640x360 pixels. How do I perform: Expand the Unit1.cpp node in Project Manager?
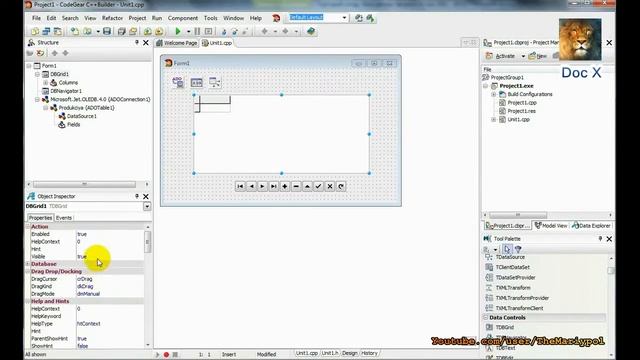point(493,120)
